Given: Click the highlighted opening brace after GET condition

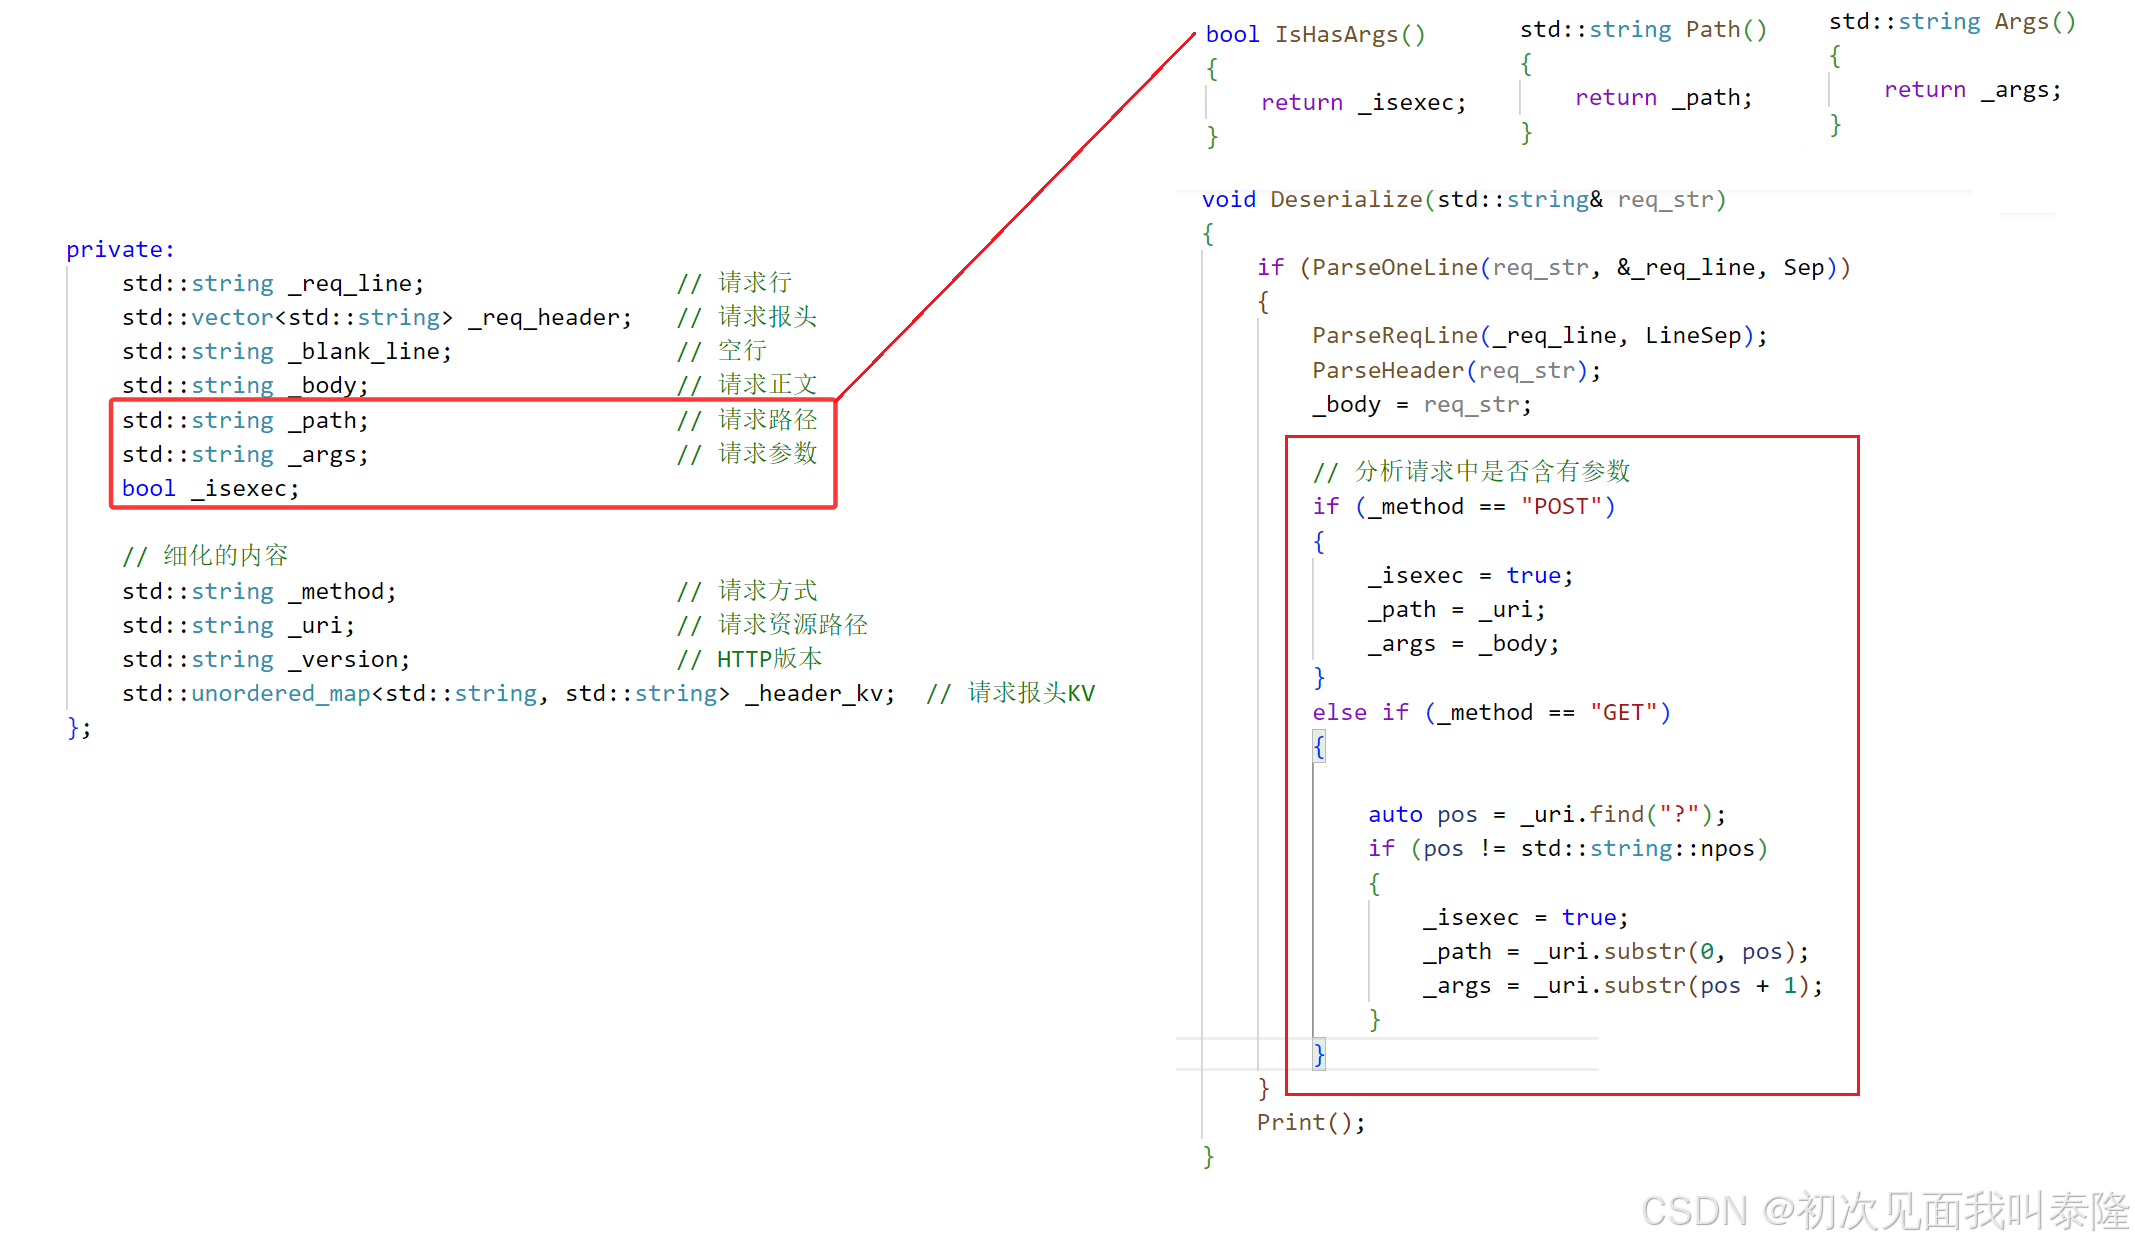Looking at the screenshot, I should [1319, 746].
